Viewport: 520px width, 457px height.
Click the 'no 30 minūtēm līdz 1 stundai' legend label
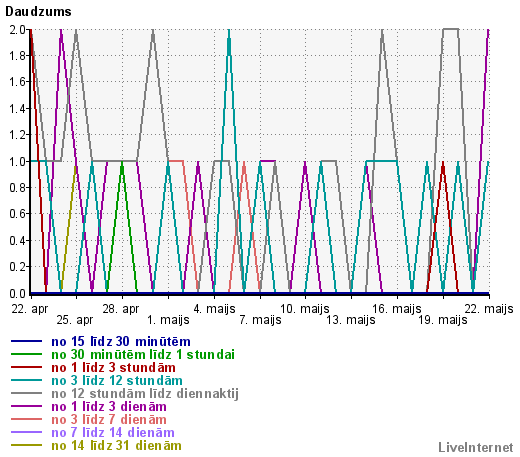143,354
